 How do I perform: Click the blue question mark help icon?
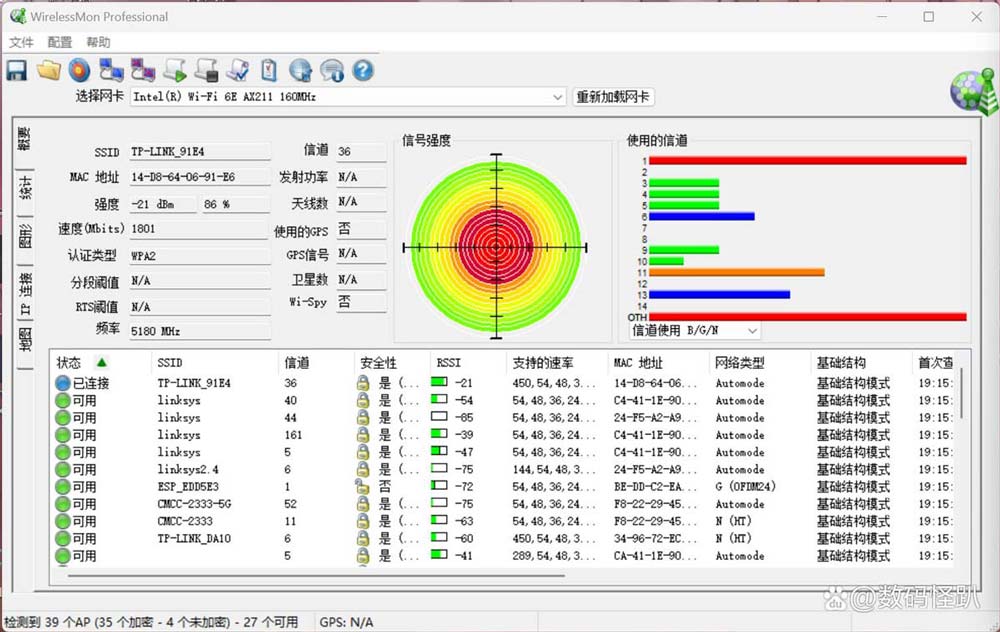coord(363,70)
